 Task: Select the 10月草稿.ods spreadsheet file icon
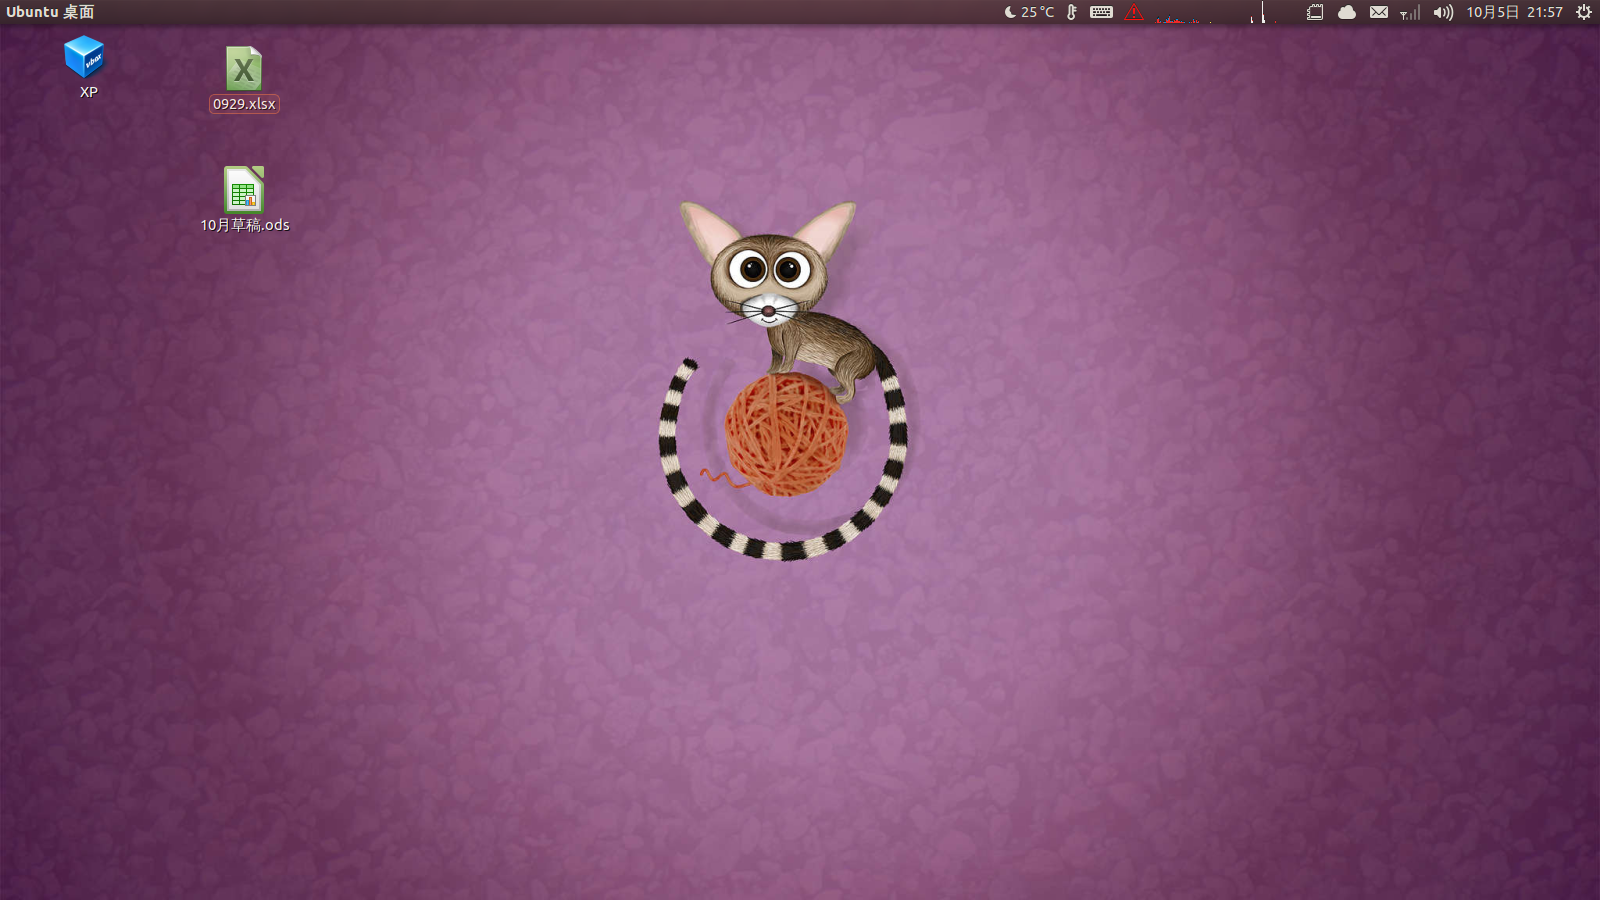pyautogui.click(x=243, y=190)
